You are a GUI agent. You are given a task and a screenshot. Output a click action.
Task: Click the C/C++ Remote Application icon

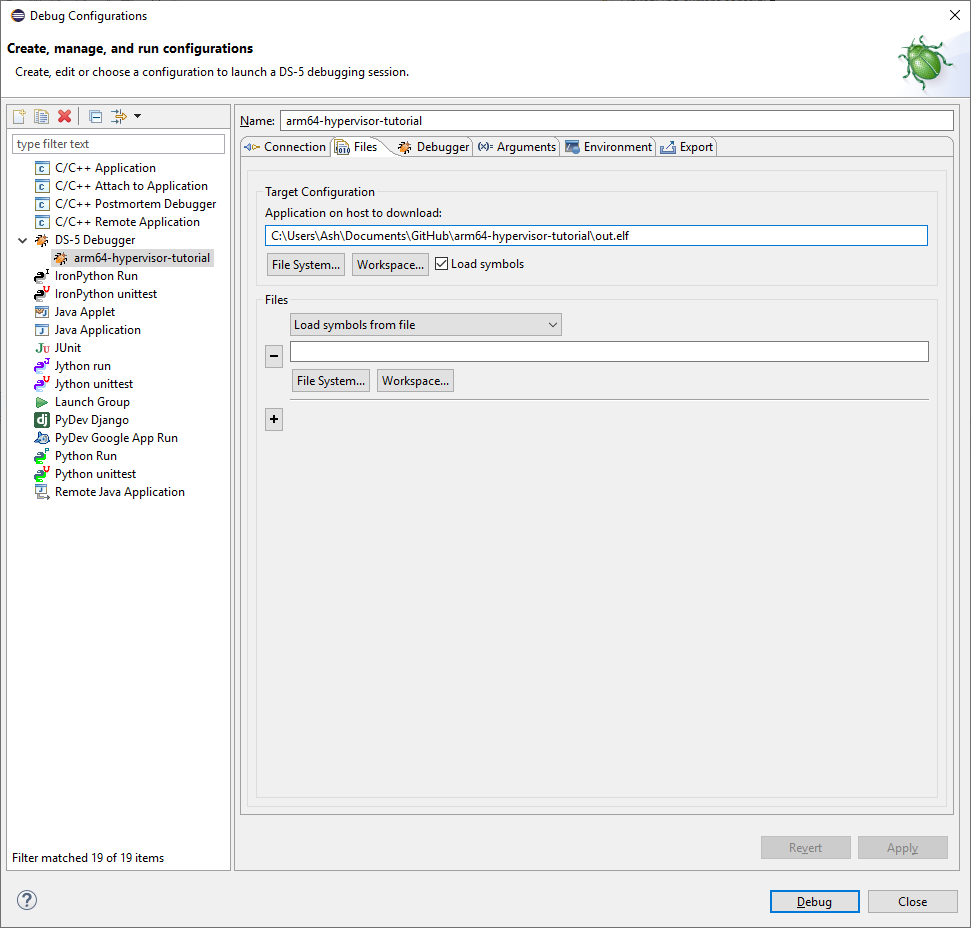(41, 222)
